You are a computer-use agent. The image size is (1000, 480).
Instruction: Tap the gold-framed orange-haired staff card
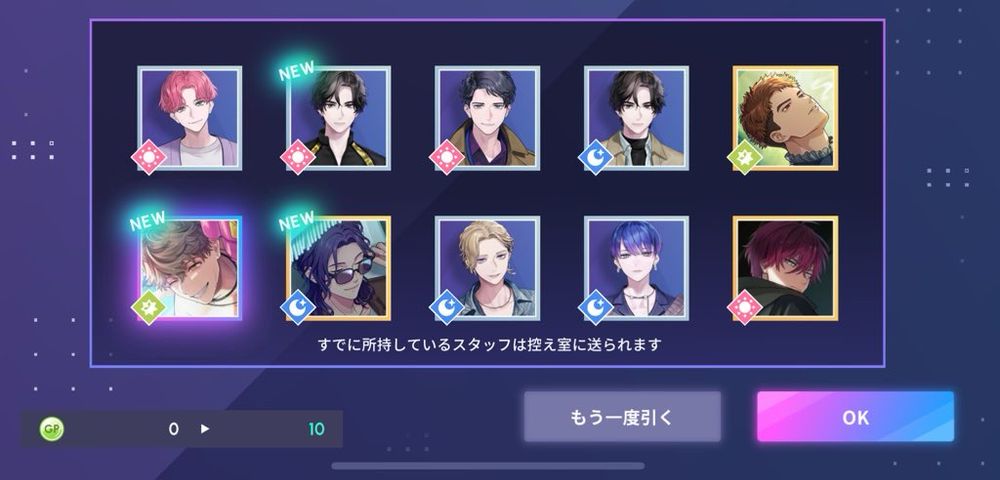click(785, 118)
